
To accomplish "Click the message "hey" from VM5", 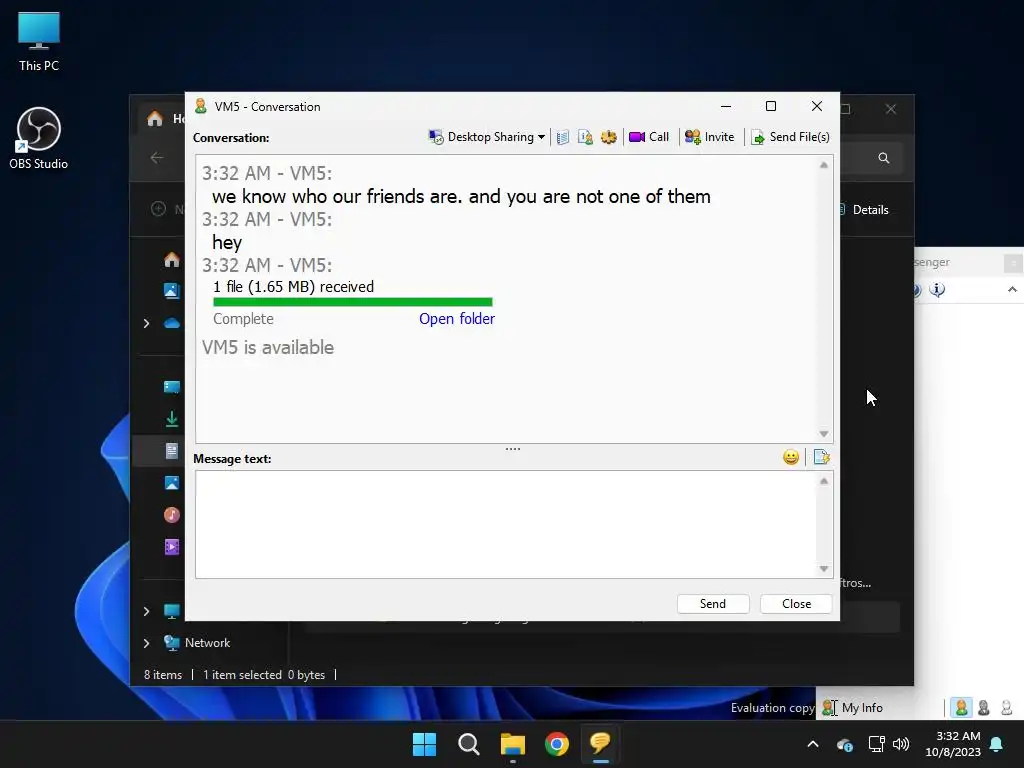I will pyautogui.click(x=227, y=242).
